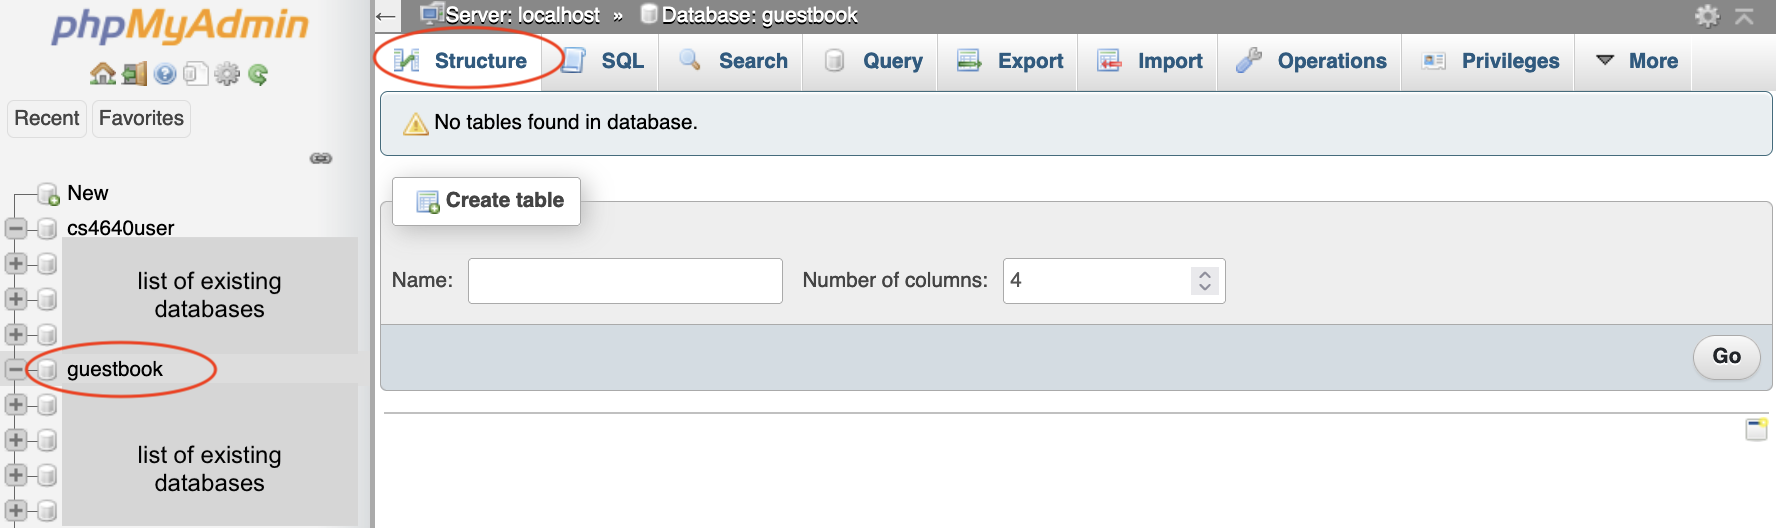Click the Create table legend label

pos(487,201)
